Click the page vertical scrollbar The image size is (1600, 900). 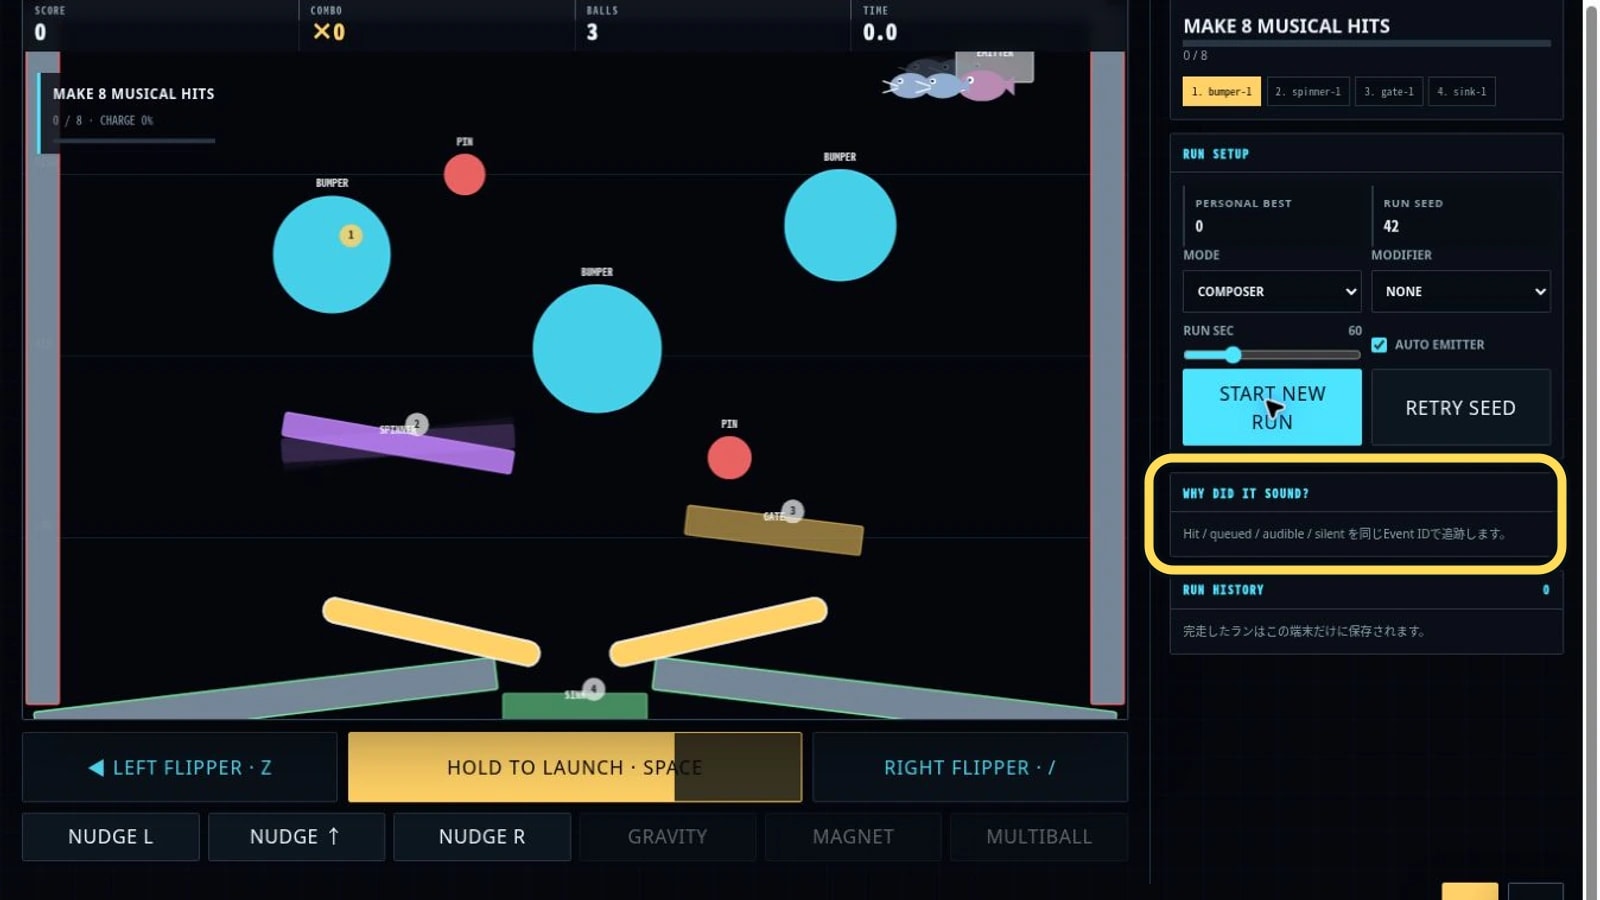pos(1591,450)
